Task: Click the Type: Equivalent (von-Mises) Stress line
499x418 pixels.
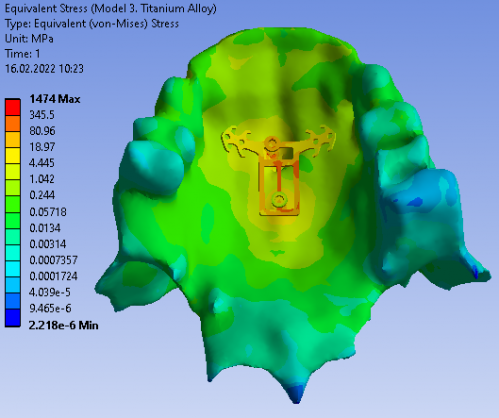Action: coord(92,24)
